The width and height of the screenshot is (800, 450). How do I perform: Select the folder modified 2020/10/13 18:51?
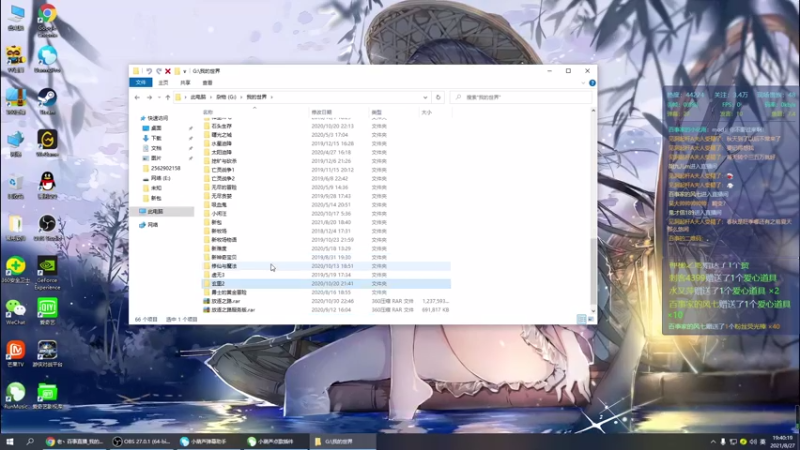[327, 266]
